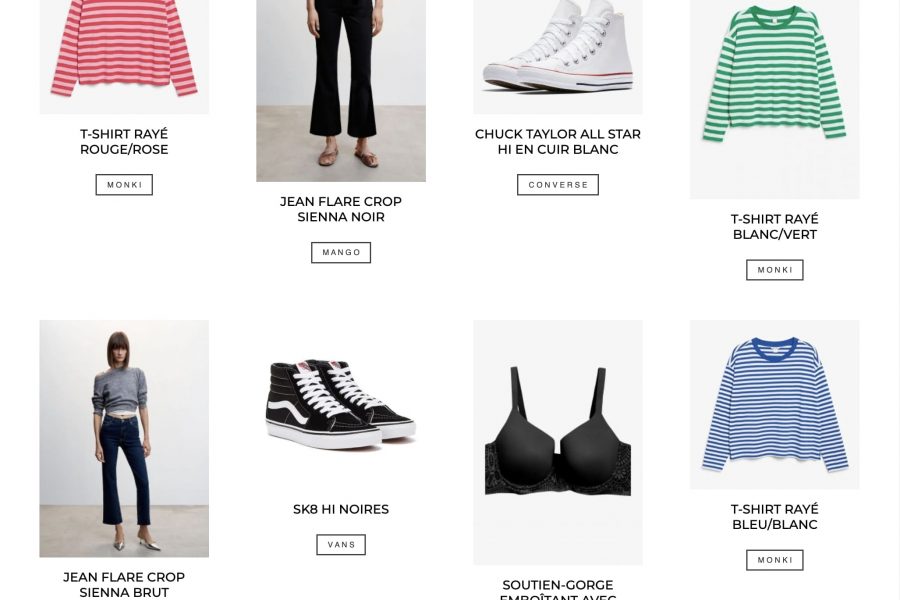This screenshot has height=600, width=900.
Task: Click the MONKI button under T-shirt rayé blanc/vert
Action: pyautogui.click(x=775, y=270)
